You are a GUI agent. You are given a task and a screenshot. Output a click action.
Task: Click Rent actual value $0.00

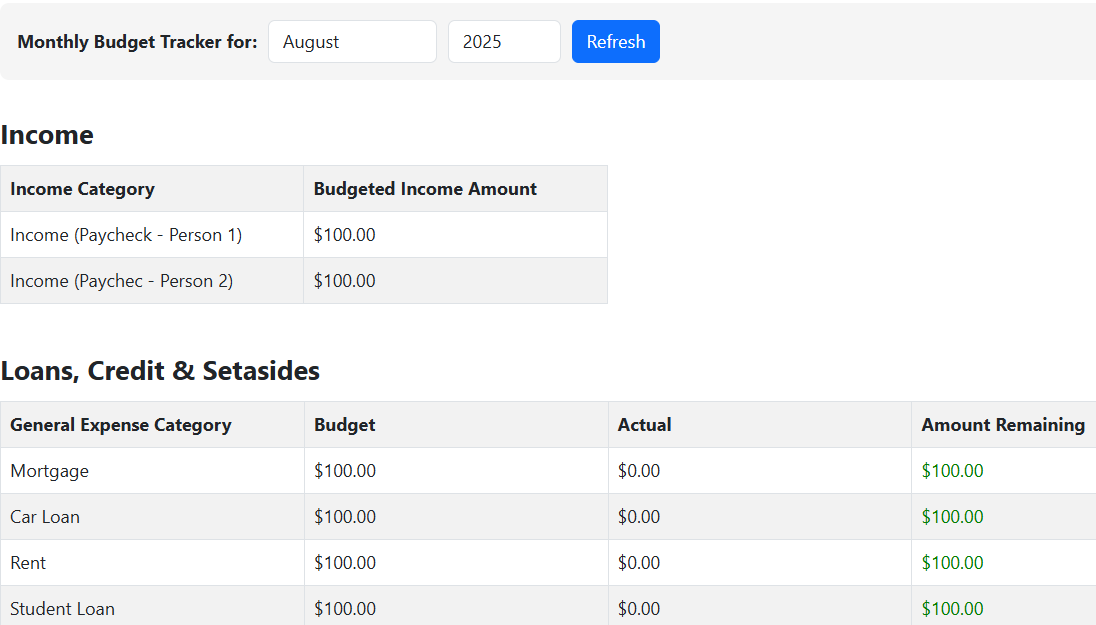639,563
